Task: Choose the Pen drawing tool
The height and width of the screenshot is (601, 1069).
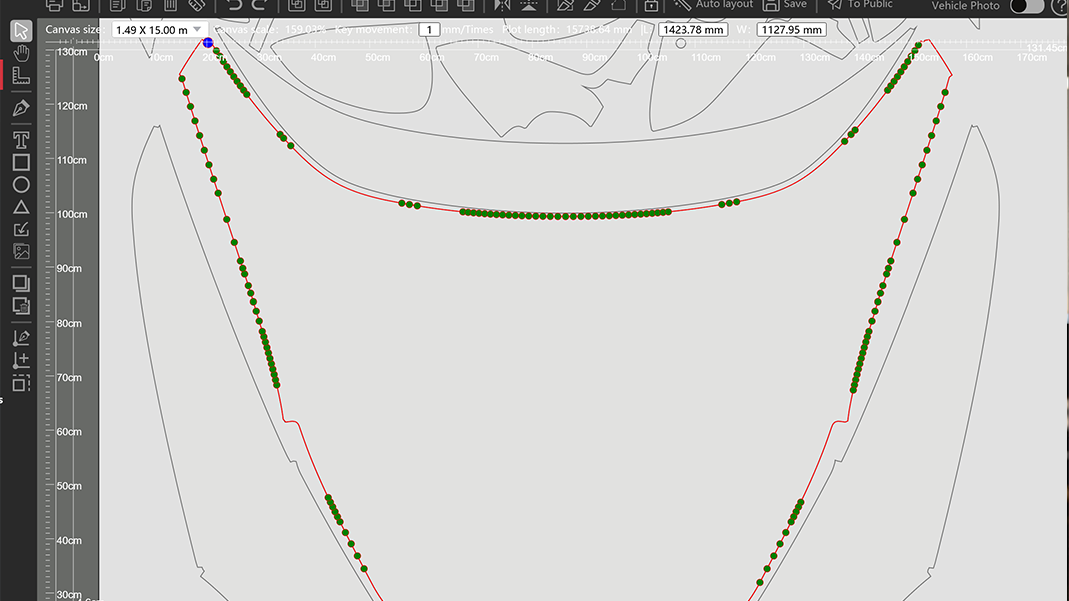Action: point(21,107)
